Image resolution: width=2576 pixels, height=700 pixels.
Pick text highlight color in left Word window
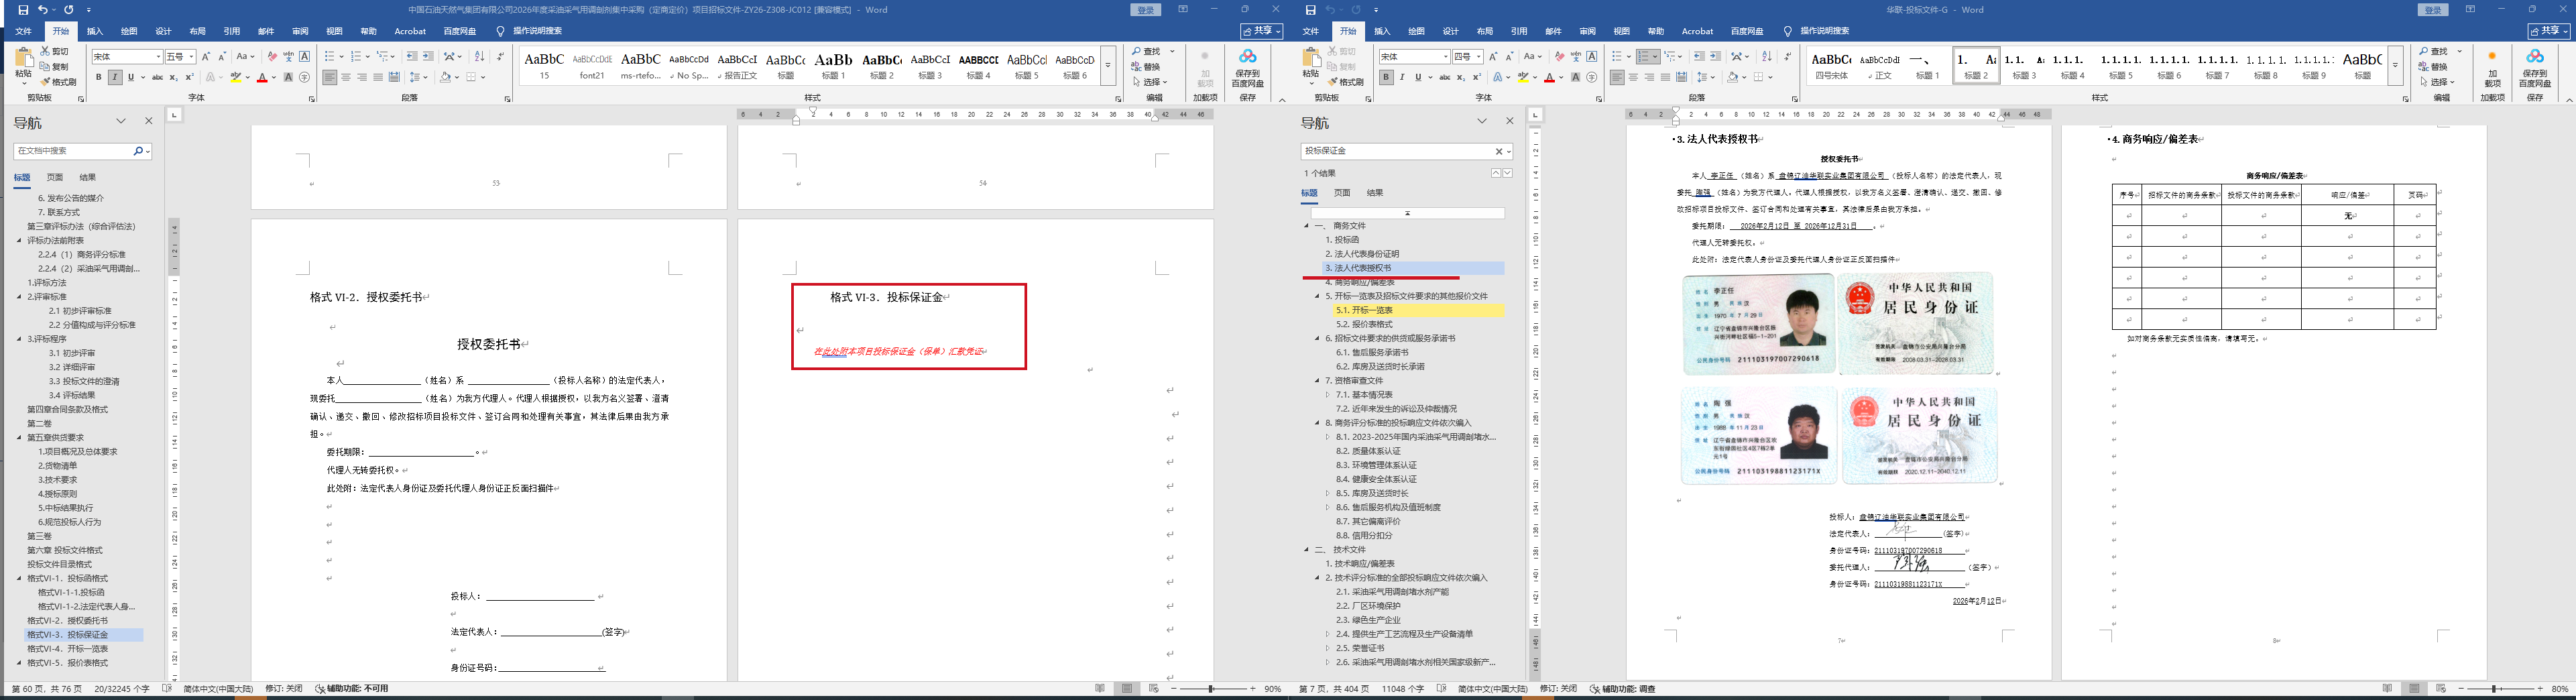237,77
